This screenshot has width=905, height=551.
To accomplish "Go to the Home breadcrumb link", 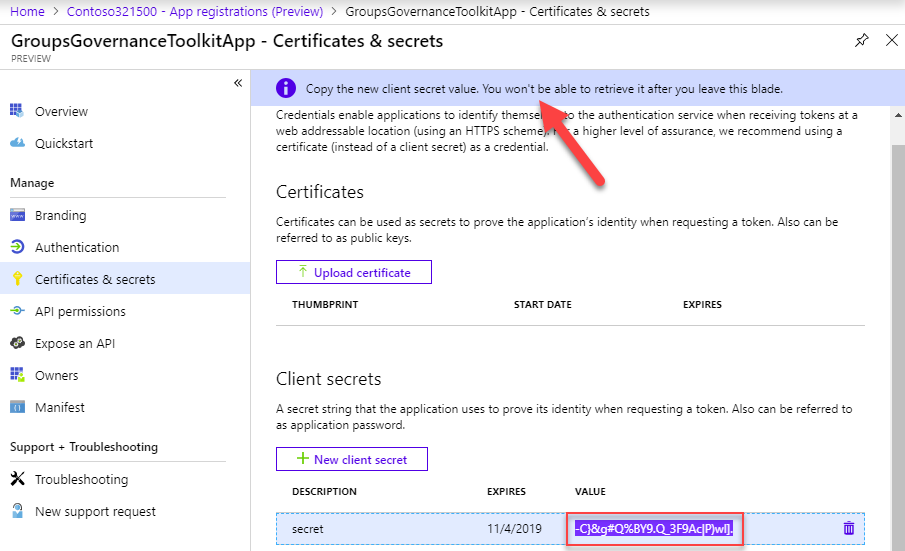I will pos(27,12).
